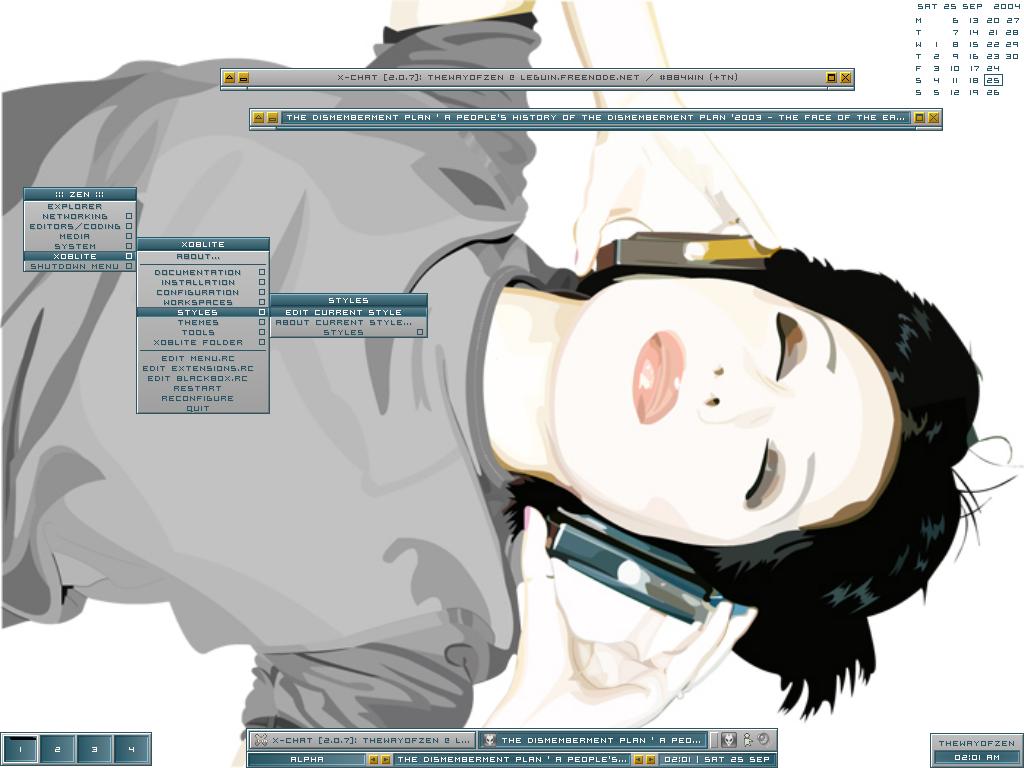Cycle to previous window with left arrow before clock

coord(639,760)
